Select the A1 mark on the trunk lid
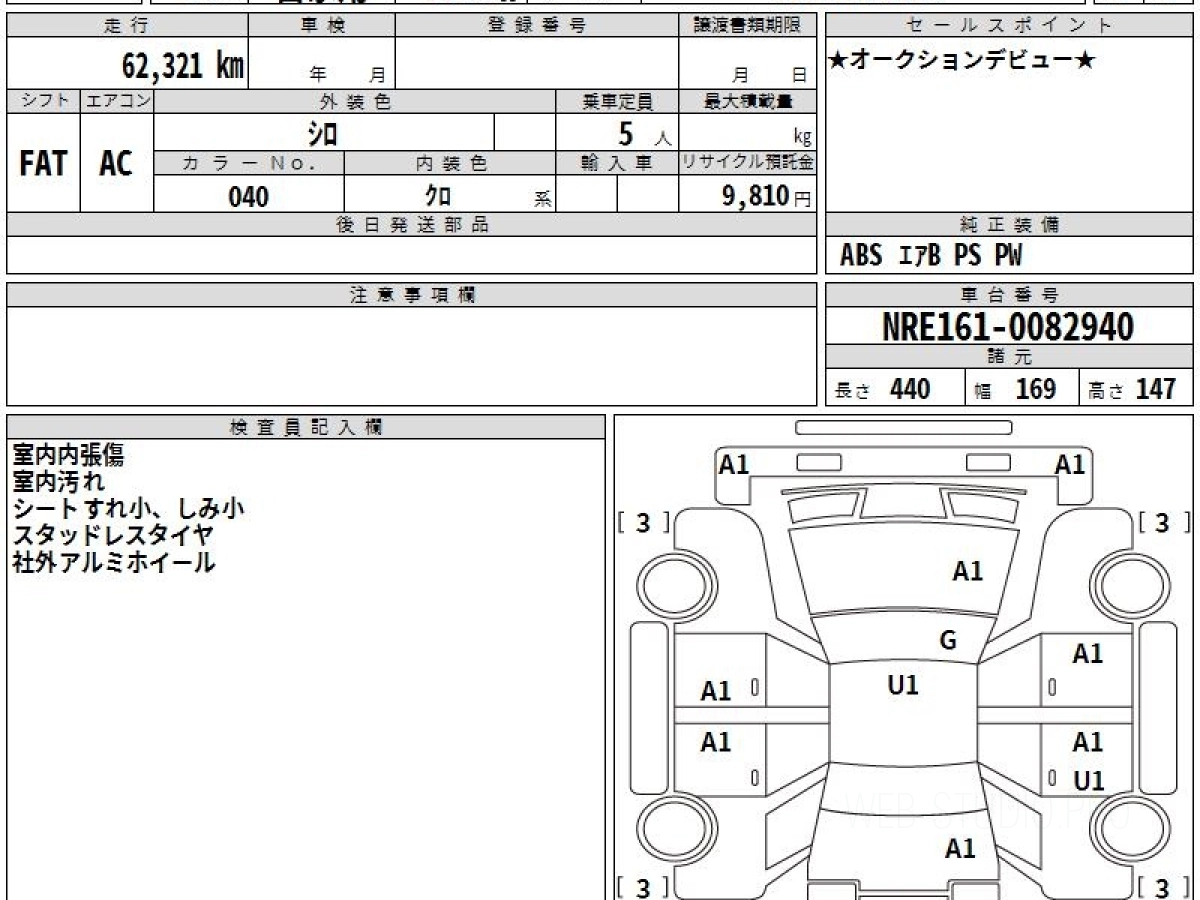The image size is (1200, 900). (x=960, y=849)
